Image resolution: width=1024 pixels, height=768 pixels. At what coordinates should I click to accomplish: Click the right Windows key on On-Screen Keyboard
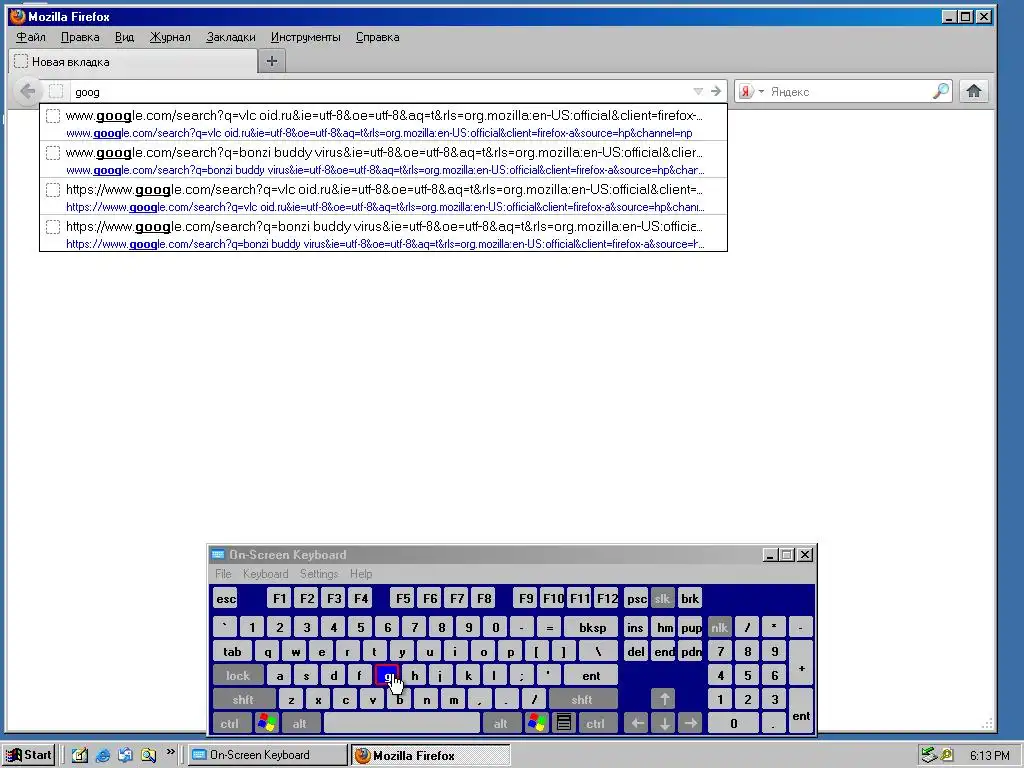[x=537, y=723]
